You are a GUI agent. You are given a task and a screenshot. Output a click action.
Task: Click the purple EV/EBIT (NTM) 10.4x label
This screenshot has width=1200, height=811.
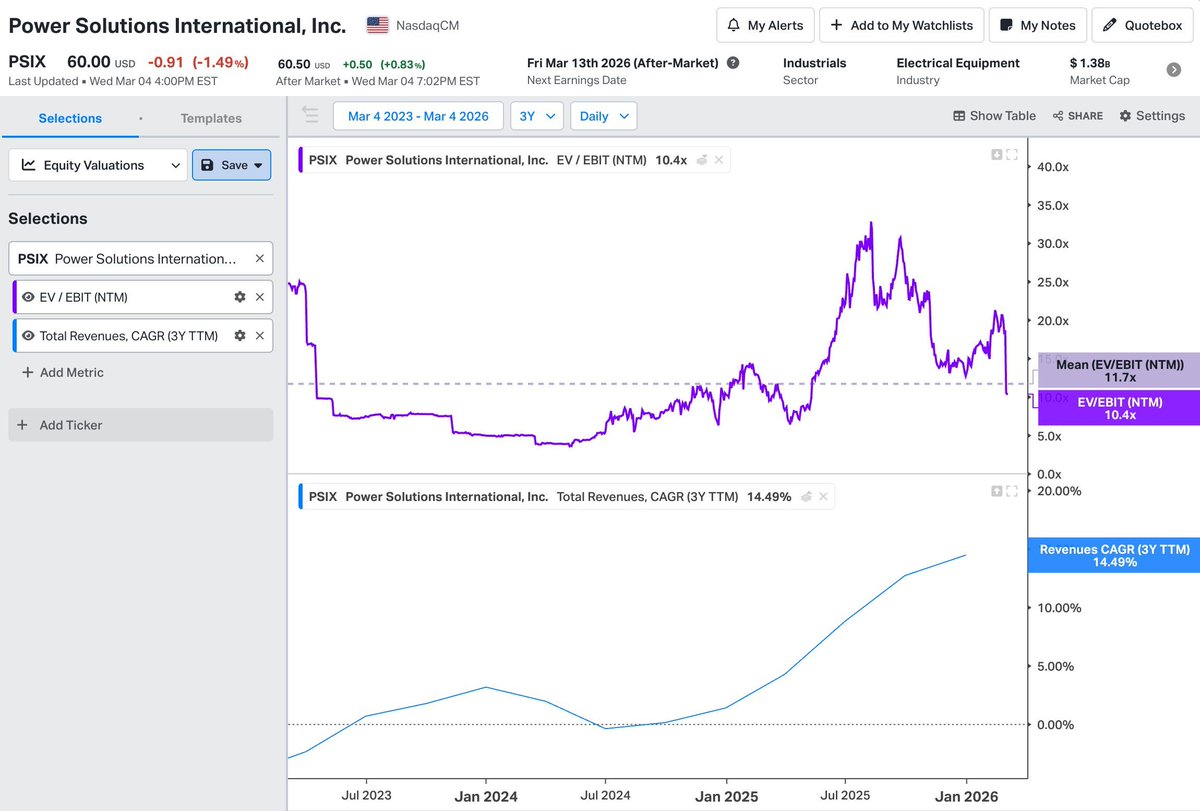tap(1119, 408)
